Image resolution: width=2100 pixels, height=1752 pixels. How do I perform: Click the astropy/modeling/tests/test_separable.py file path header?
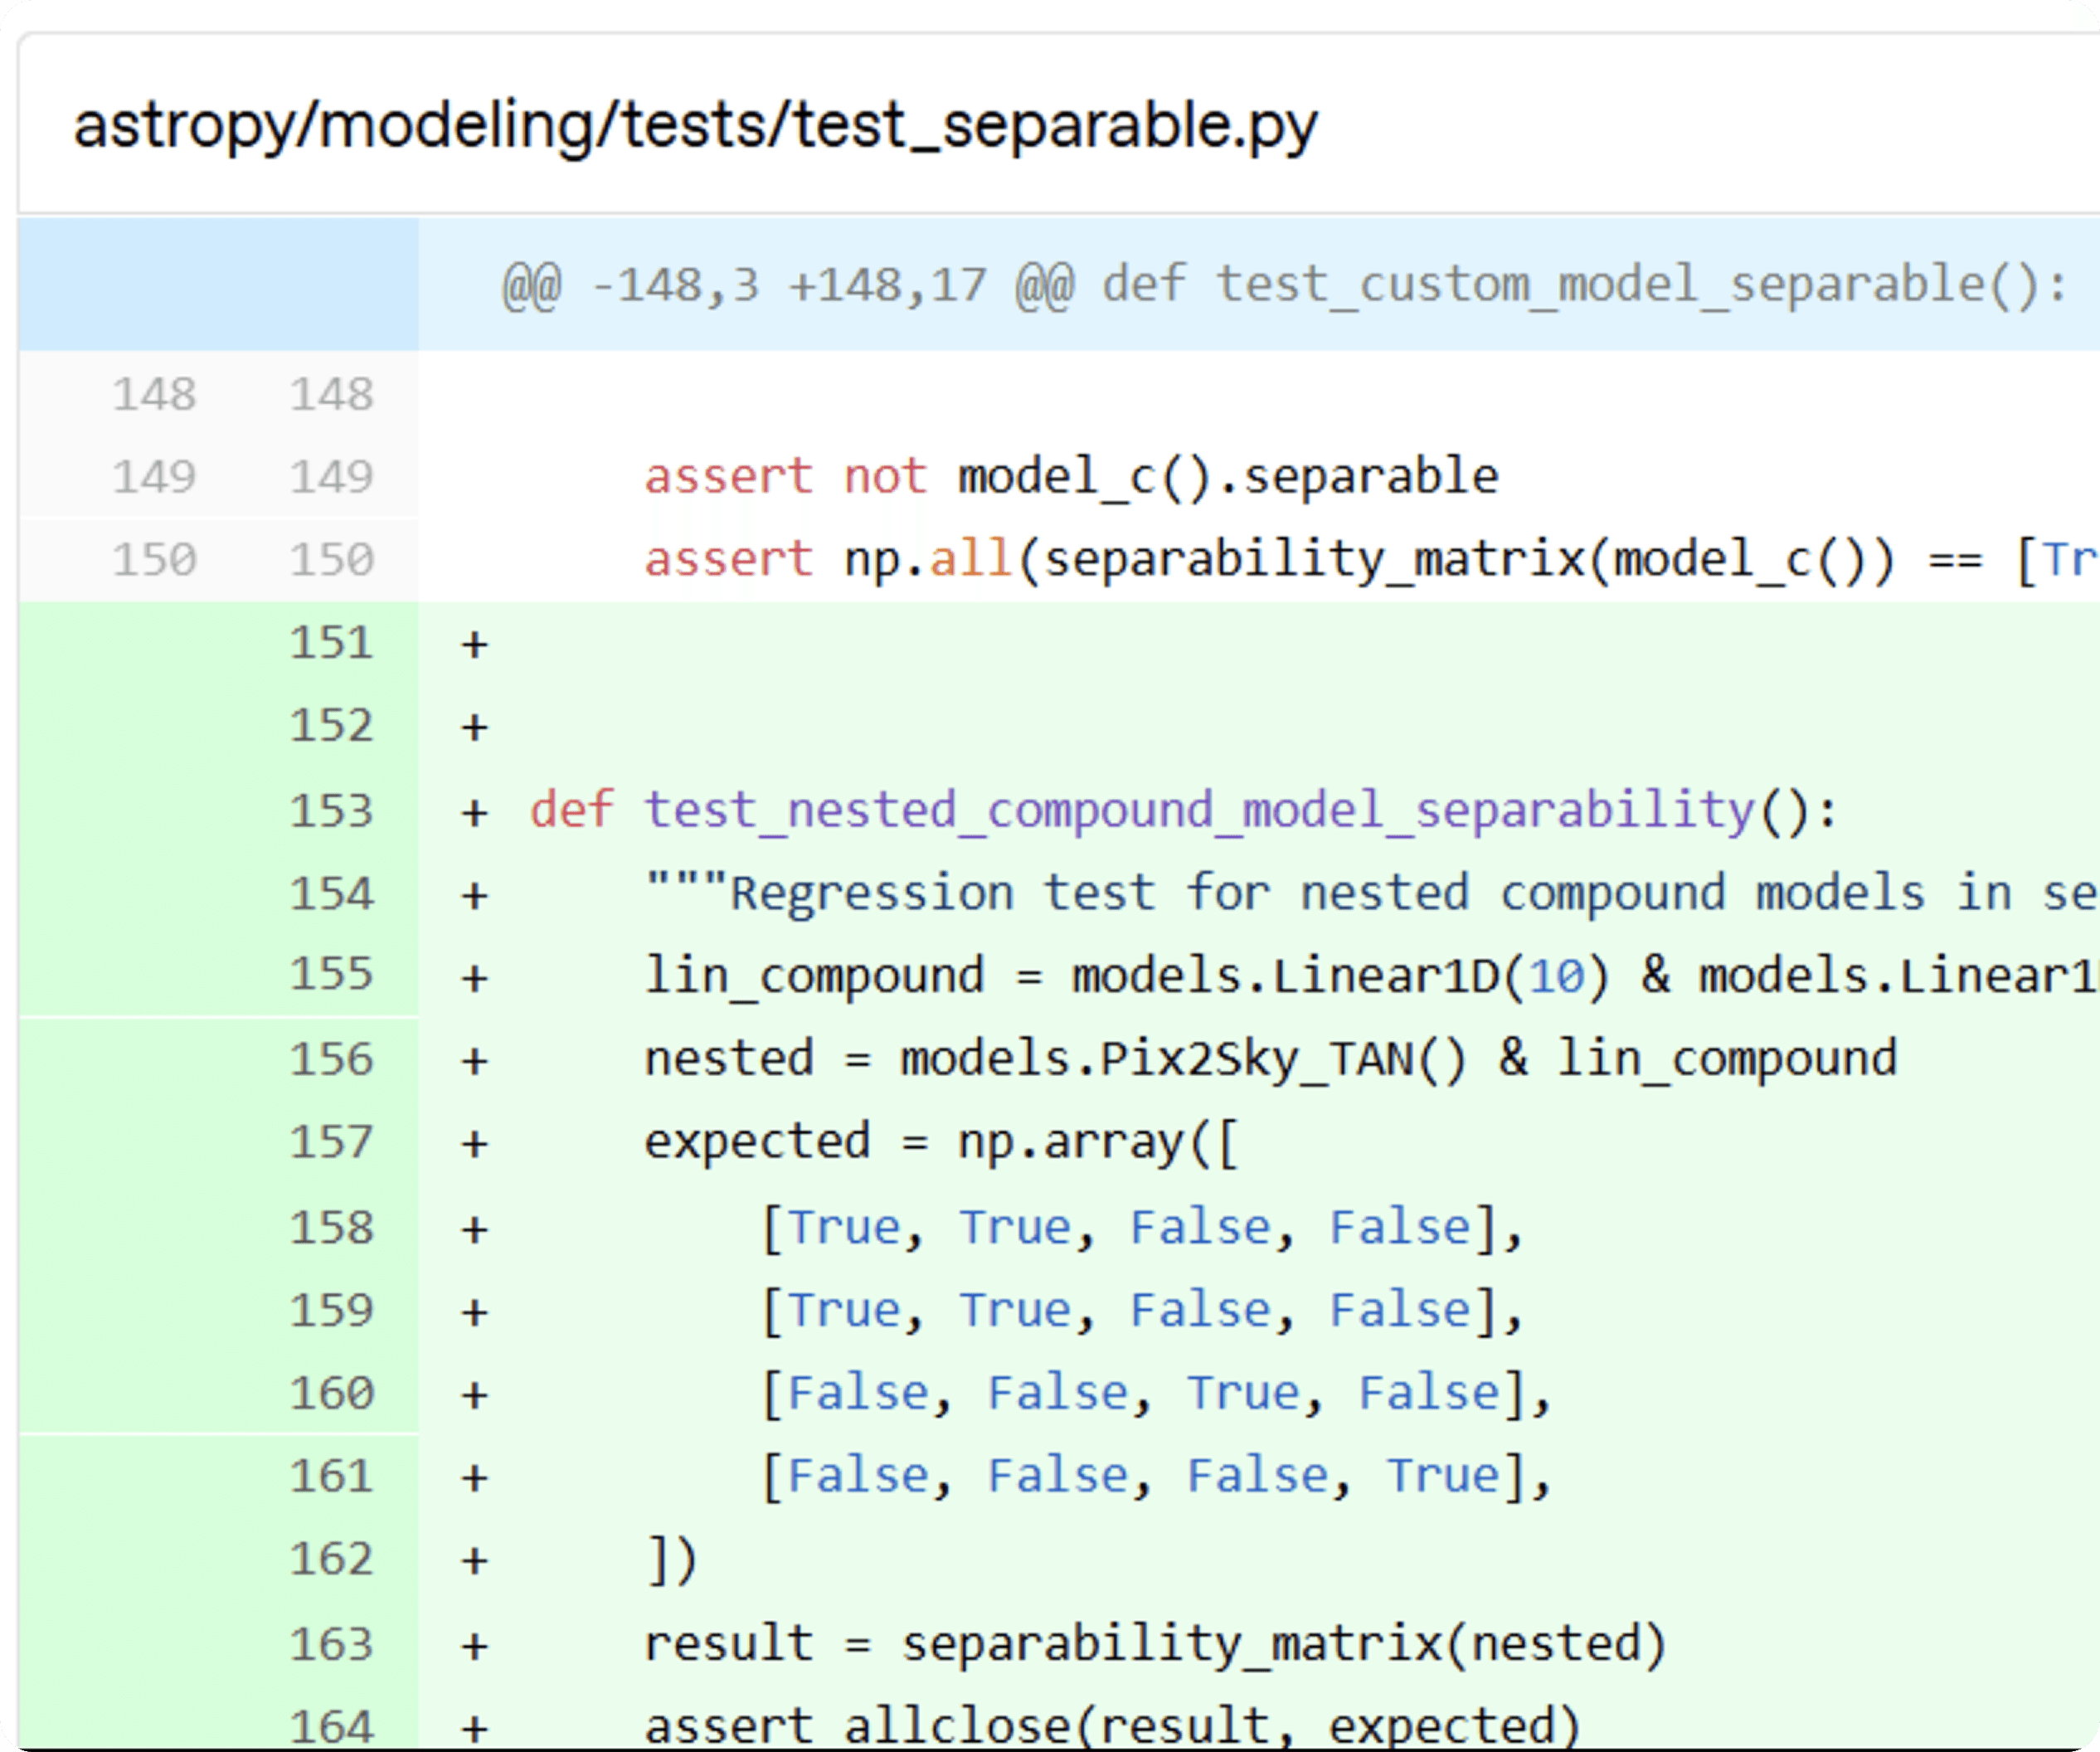[695, 126]
